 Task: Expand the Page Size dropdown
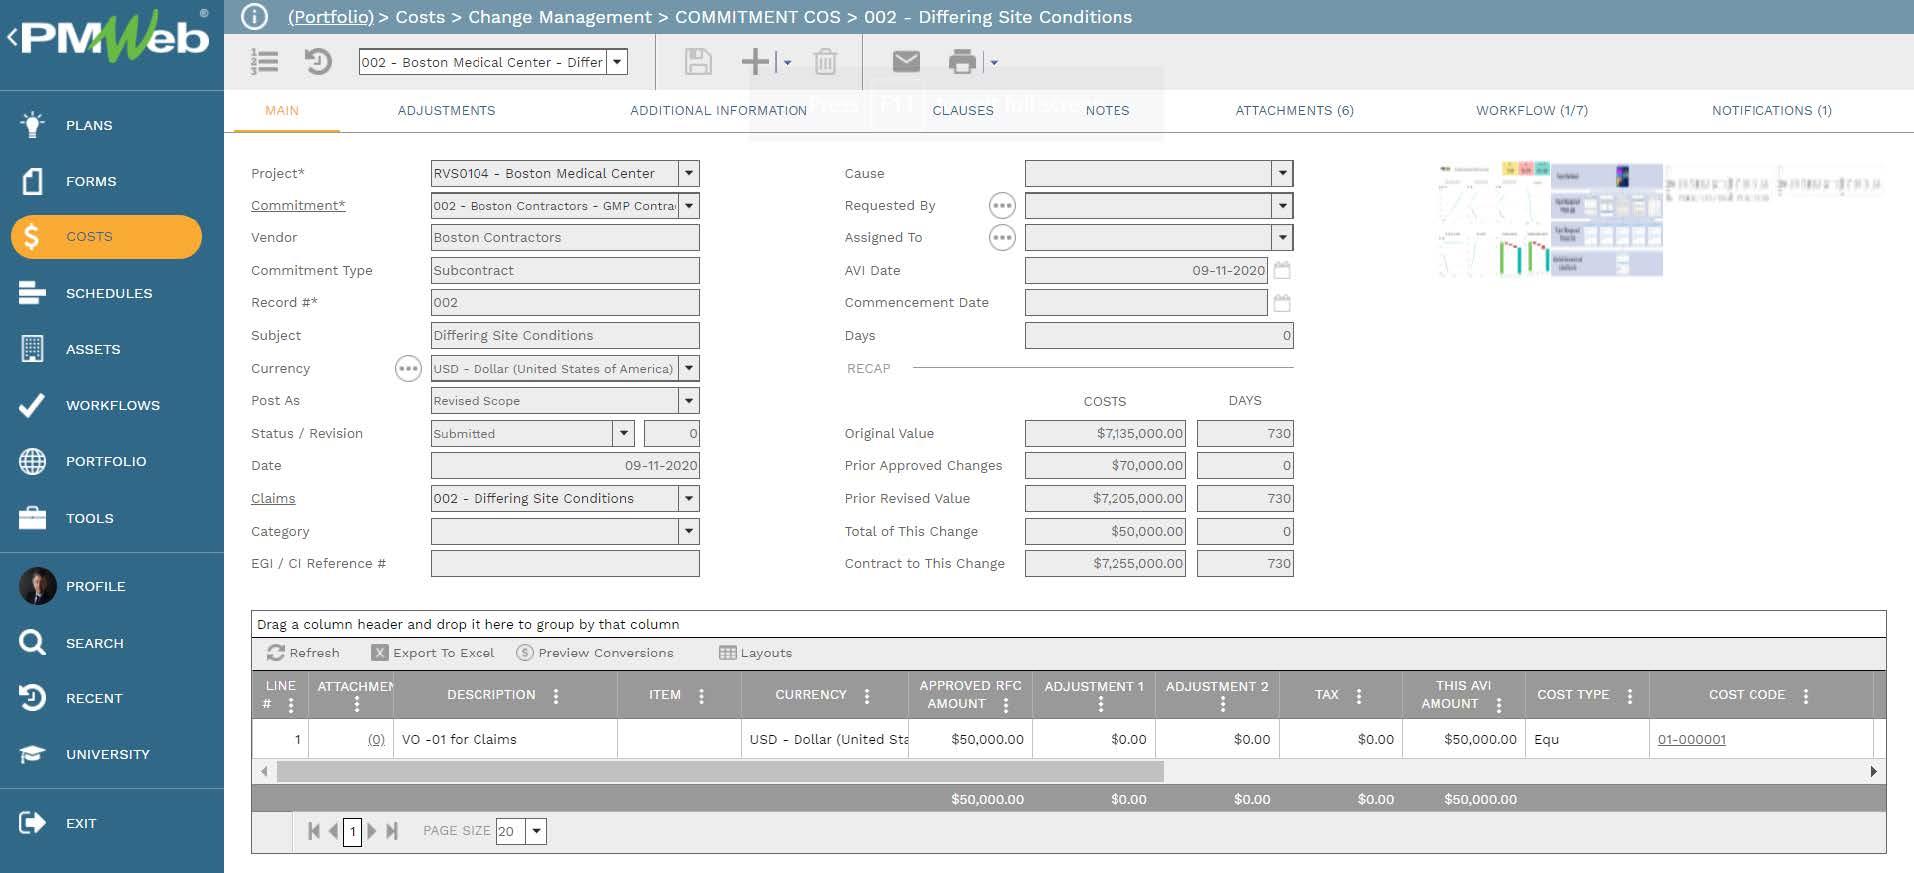537,831
